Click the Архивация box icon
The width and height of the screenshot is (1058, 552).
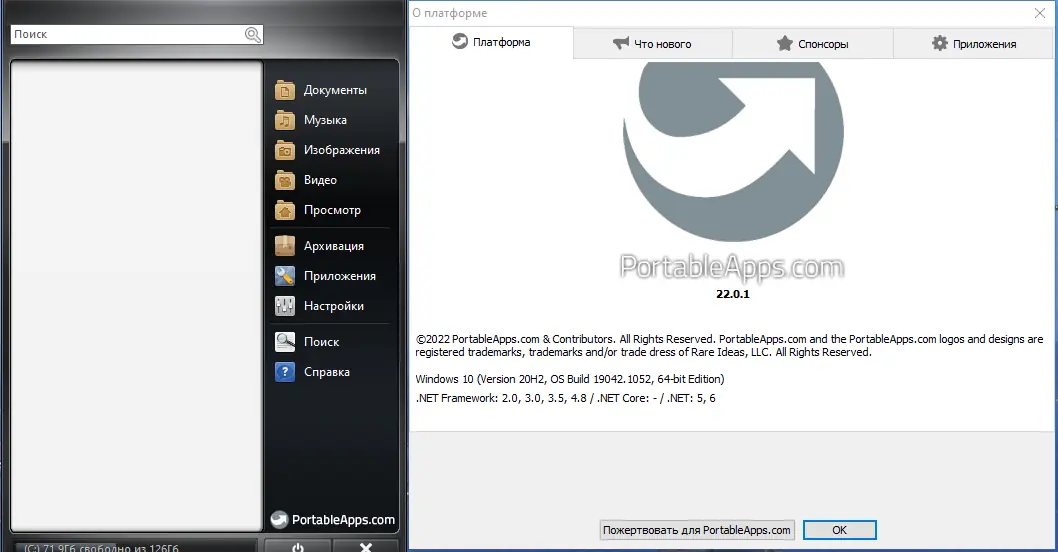tap(285, 246)
